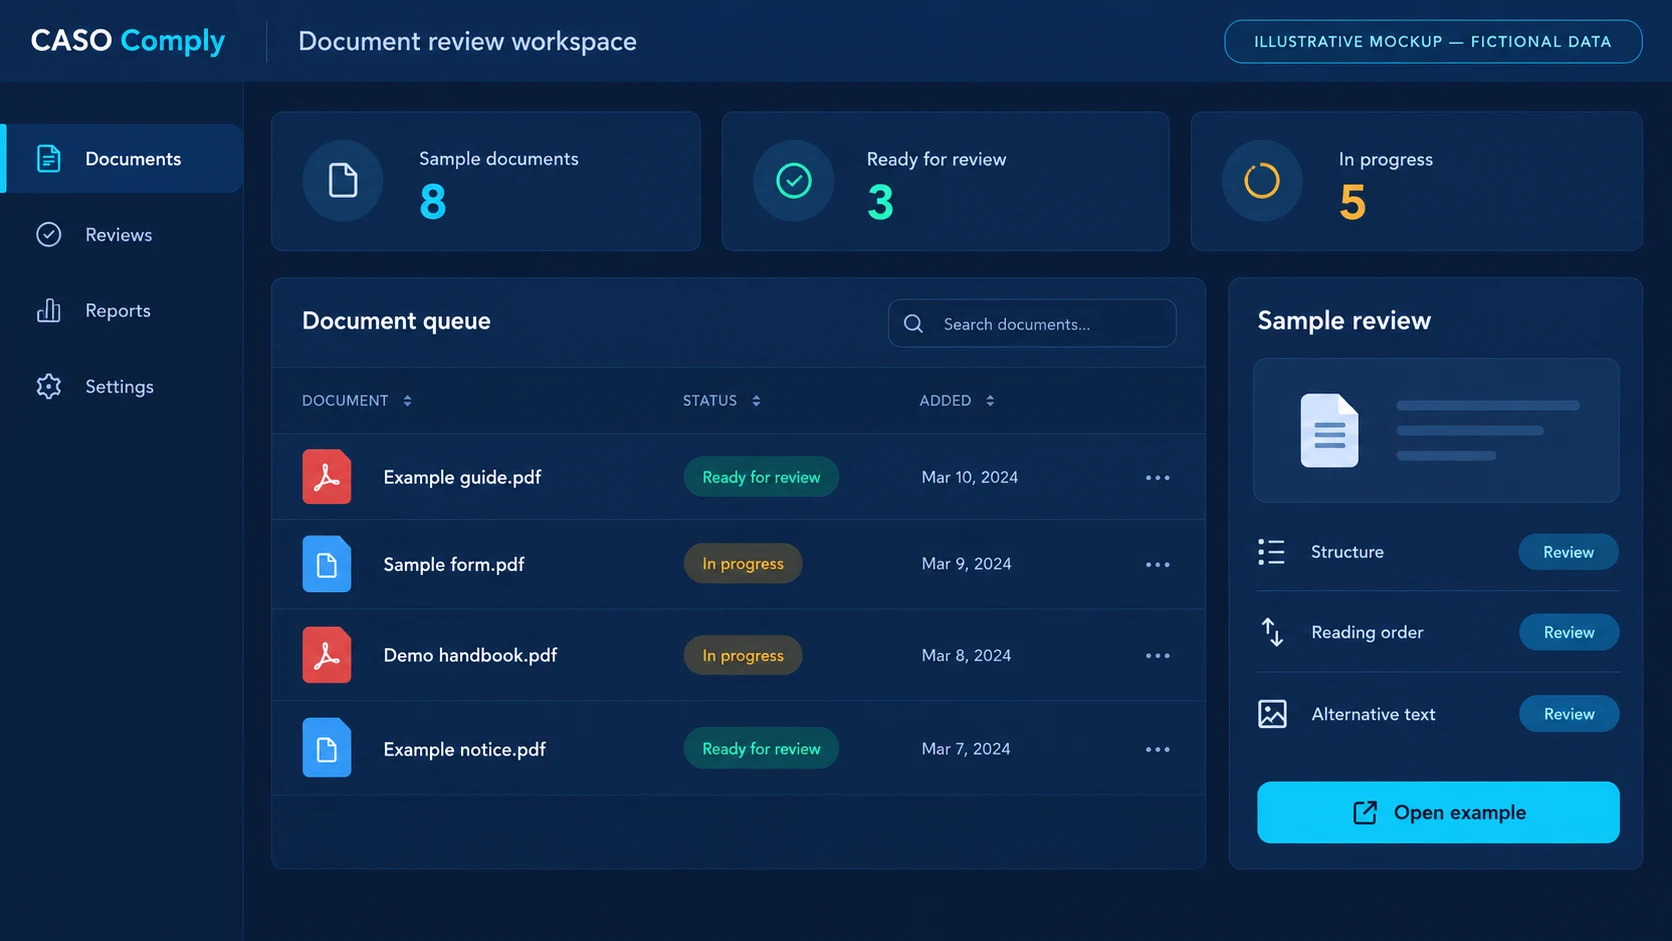This screenshot has height=941, width=1672.
Task: Go to Reviews in the sidebar
Action: point(118,235)
